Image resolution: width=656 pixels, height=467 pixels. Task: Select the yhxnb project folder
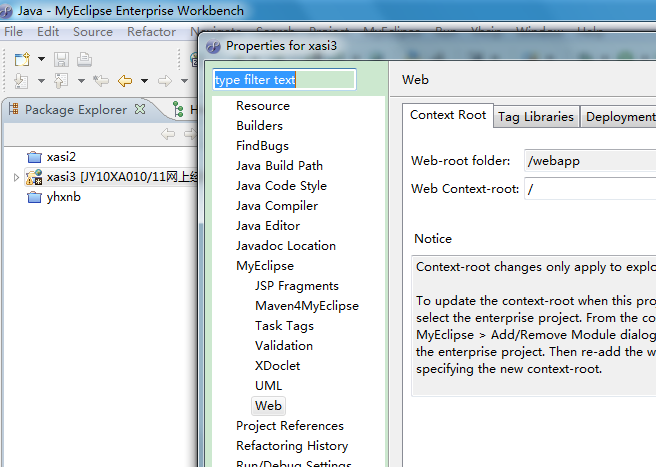click(x=54, y=197)
